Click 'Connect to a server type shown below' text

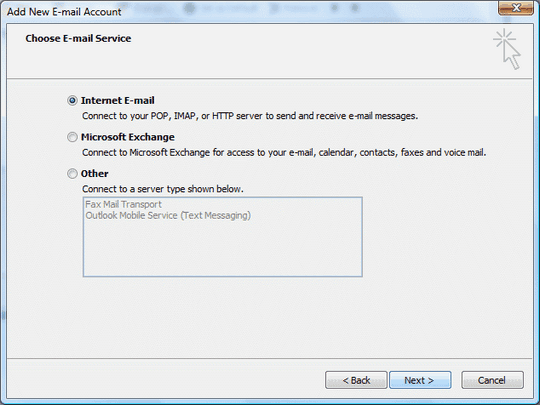163,189
